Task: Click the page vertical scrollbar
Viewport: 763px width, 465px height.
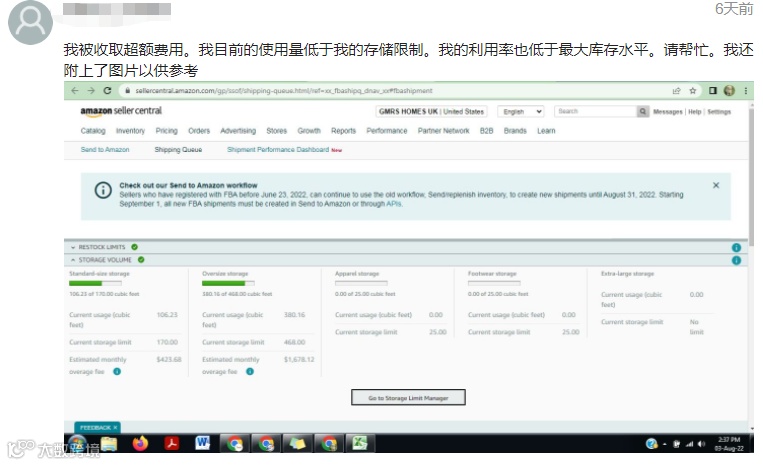Action: pos(751,178)
